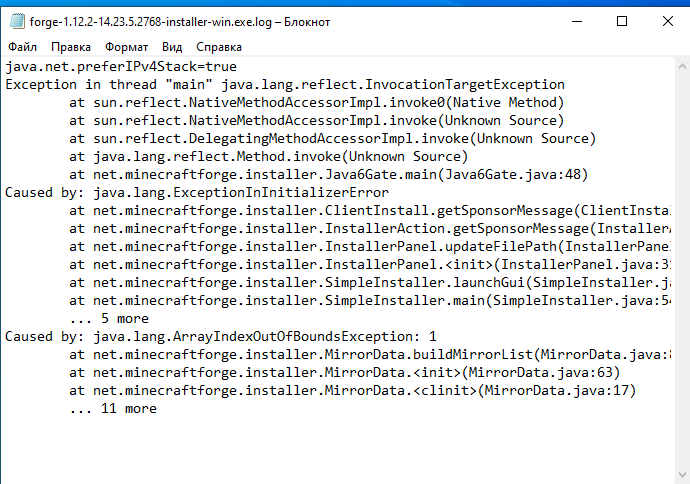Open the Справка menu

(219, 47)
